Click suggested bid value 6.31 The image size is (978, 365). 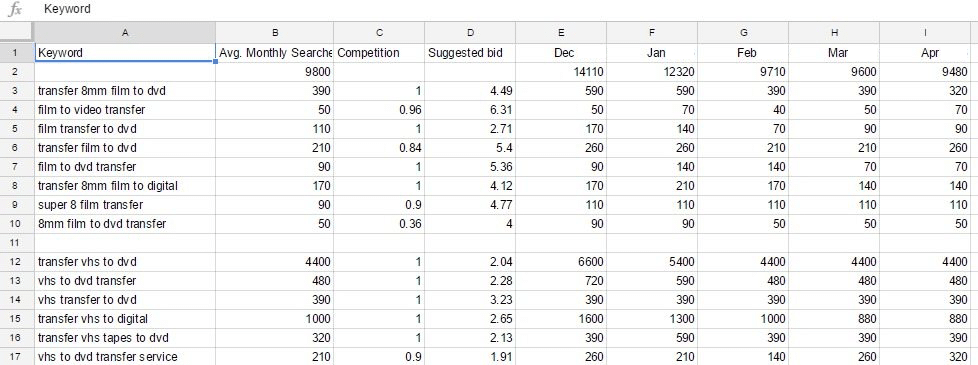(x=470, y=110)
